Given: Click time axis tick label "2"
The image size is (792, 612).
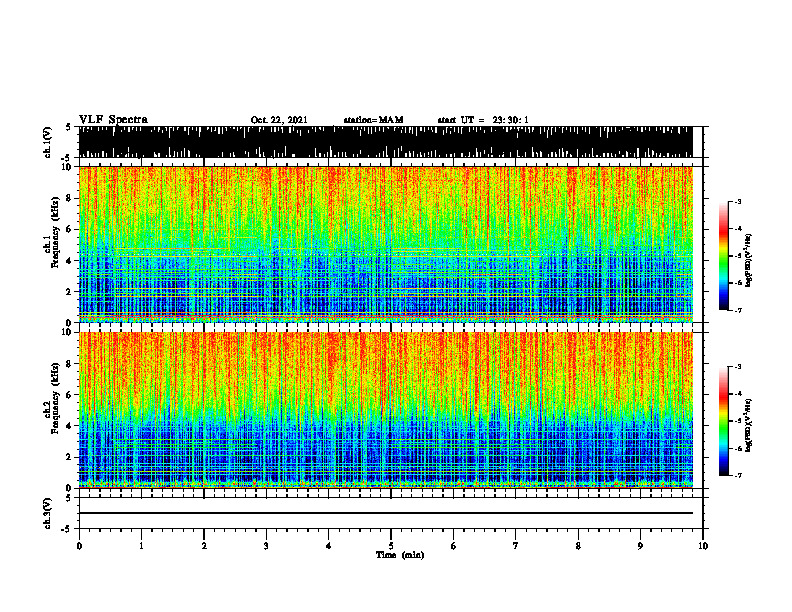Looking at the screenshot, I should [204, 546].
